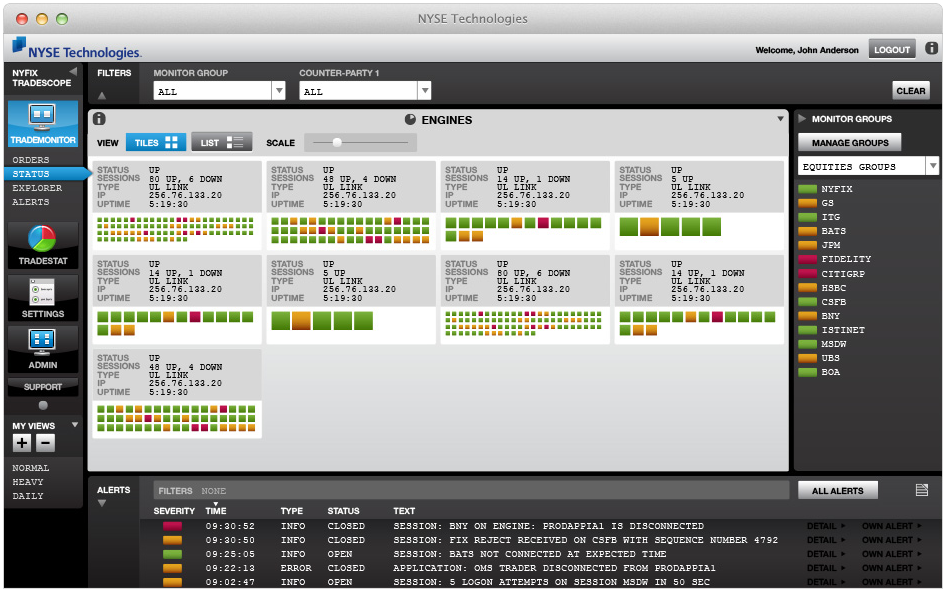Open the Settings icon in sidebar
944x590 pixels.
(43, 298)
